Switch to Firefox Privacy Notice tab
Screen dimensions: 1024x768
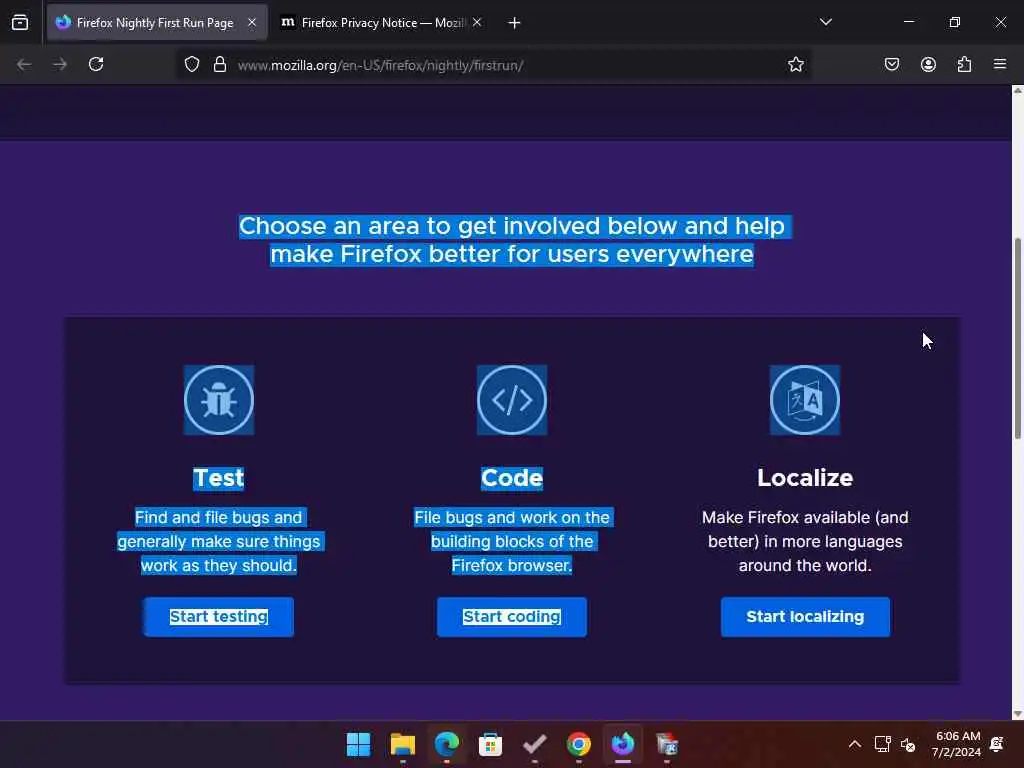tap(381, 23)
